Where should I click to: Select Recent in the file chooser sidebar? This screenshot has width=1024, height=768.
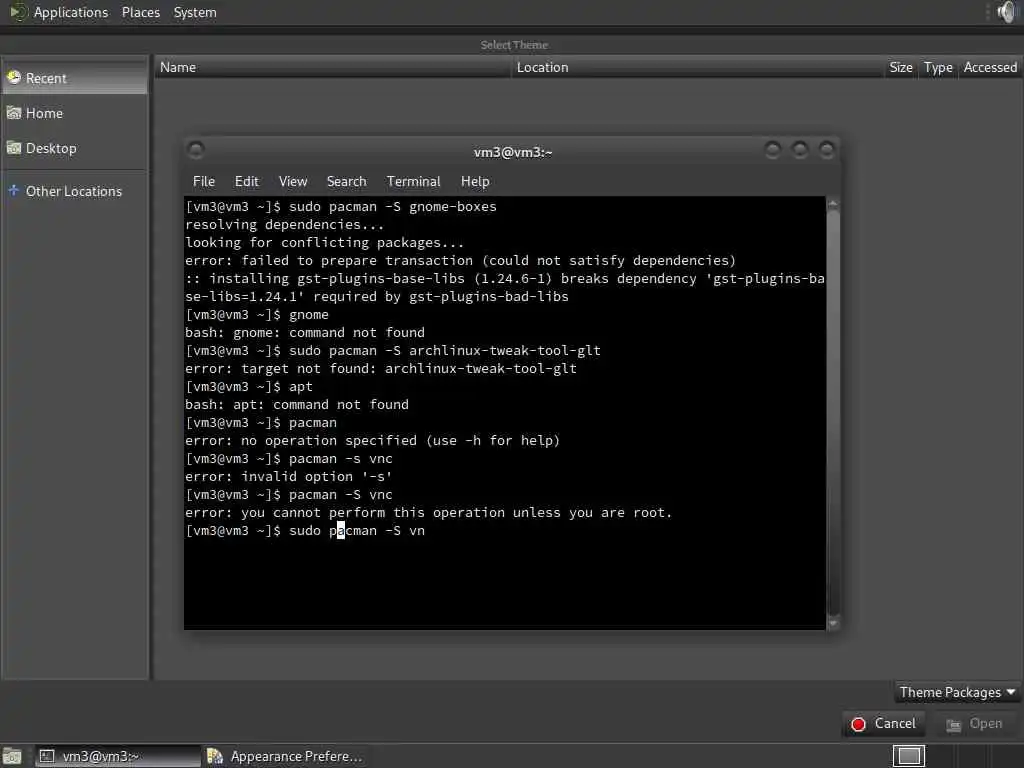tap(74, 78)
